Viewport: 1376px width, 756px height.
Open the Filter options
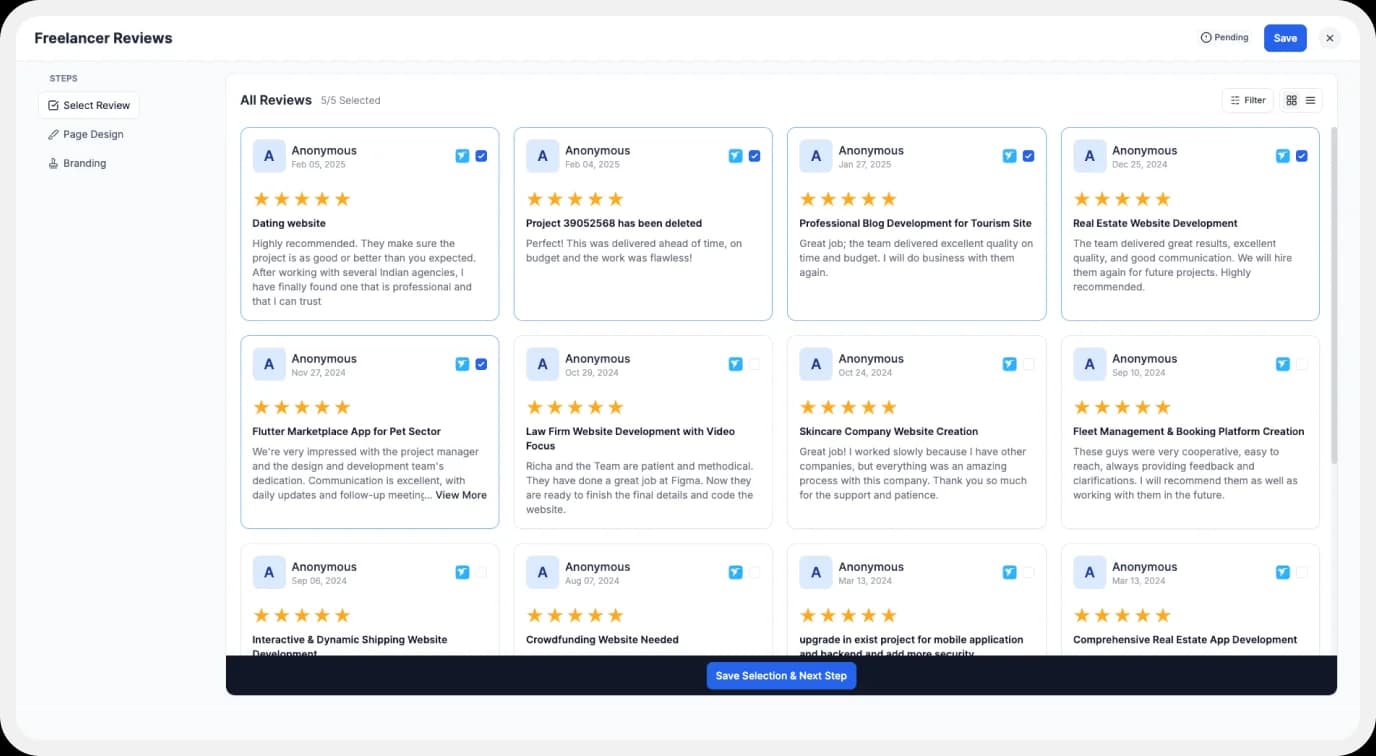1247,100
